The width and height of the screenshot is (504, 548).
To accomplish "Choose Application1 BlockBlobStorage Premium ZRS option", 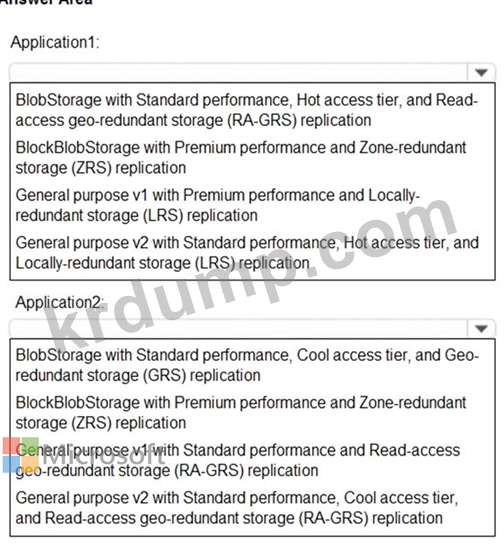I will (x=241, y=158).
